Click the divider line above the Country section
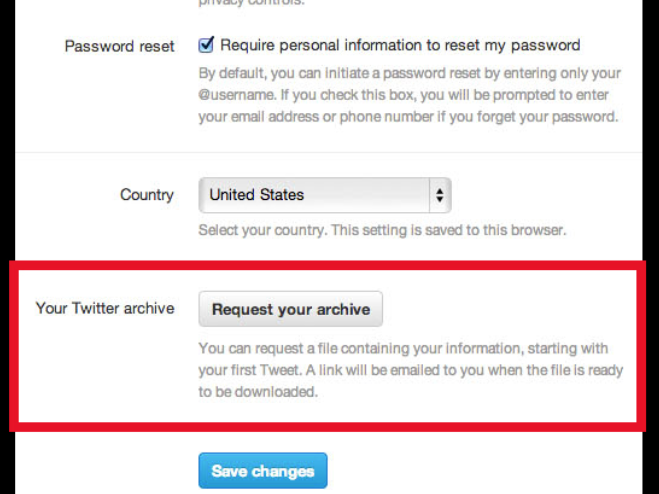This screenshot has width=659, height=494. pos(328,153)
